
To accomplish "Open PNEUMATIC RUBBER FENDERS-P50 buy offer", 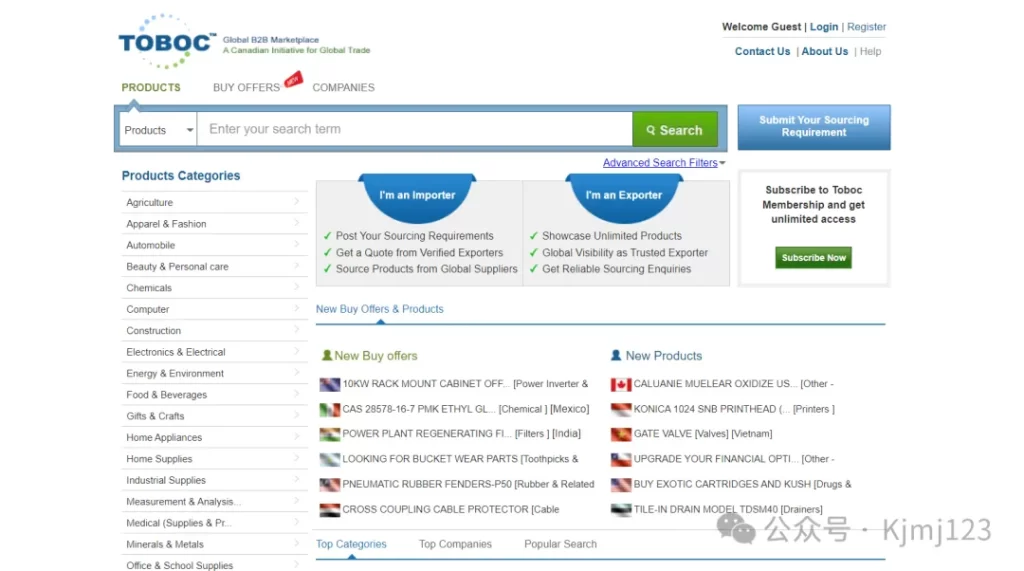I will click(468, 484).
